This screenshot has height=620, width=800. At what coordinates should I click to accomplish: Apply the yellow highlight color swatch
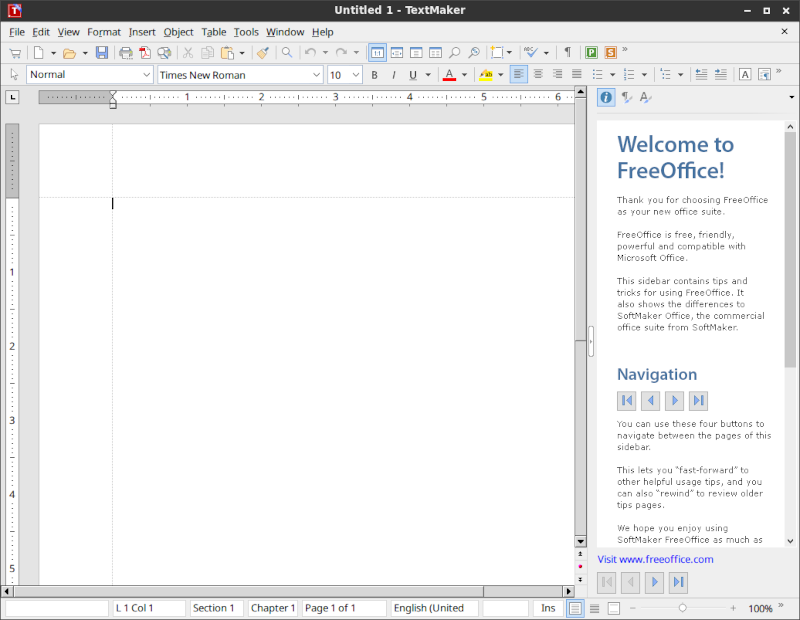point(486,75)
